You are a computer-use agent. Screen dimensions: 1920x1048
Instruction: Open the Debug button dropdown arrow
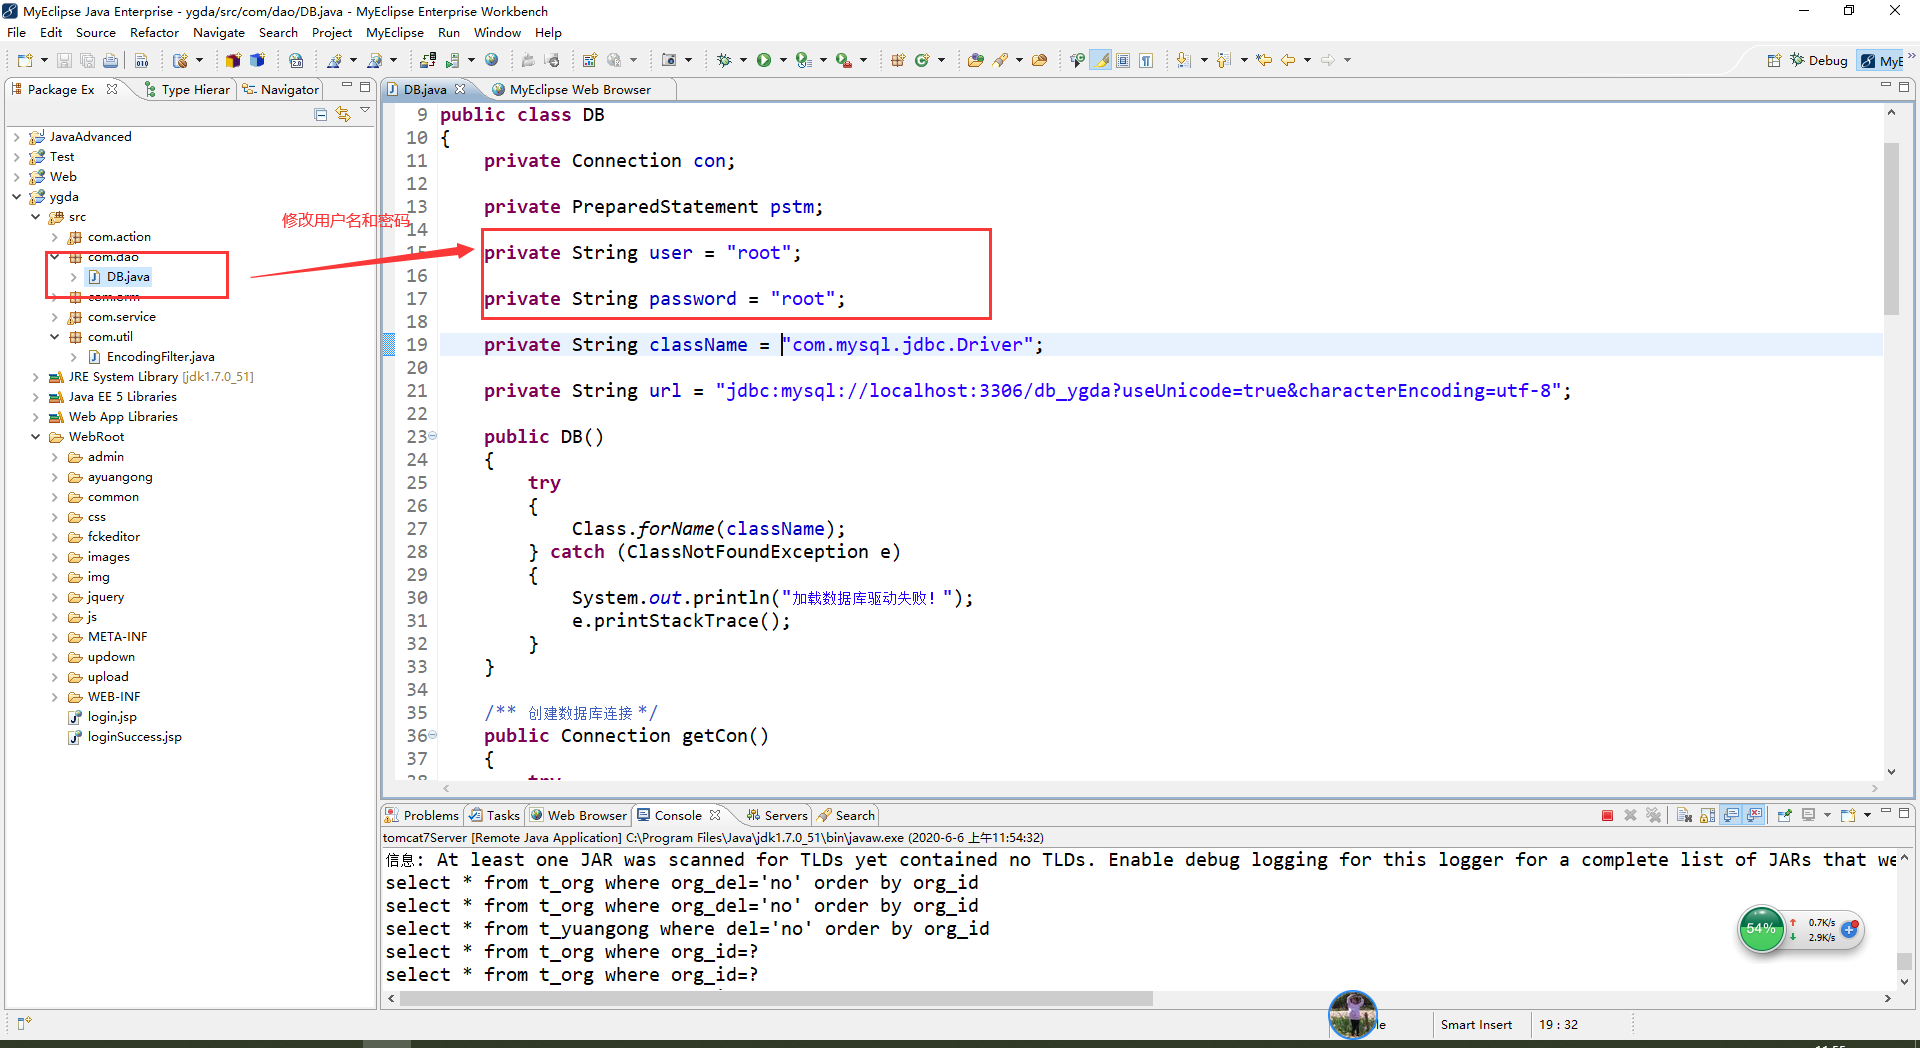point(743,60)
